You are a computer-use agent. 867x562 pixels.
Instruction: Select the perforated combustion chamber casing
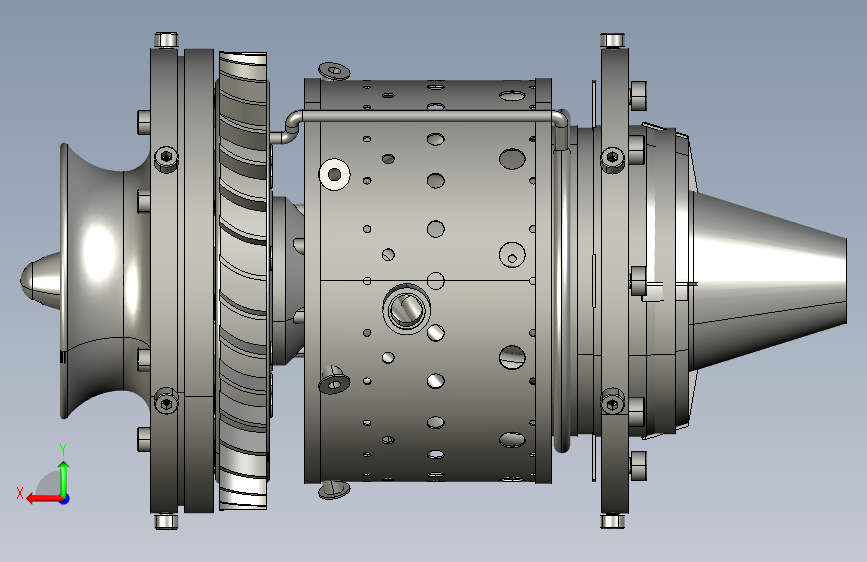[427, 281]
